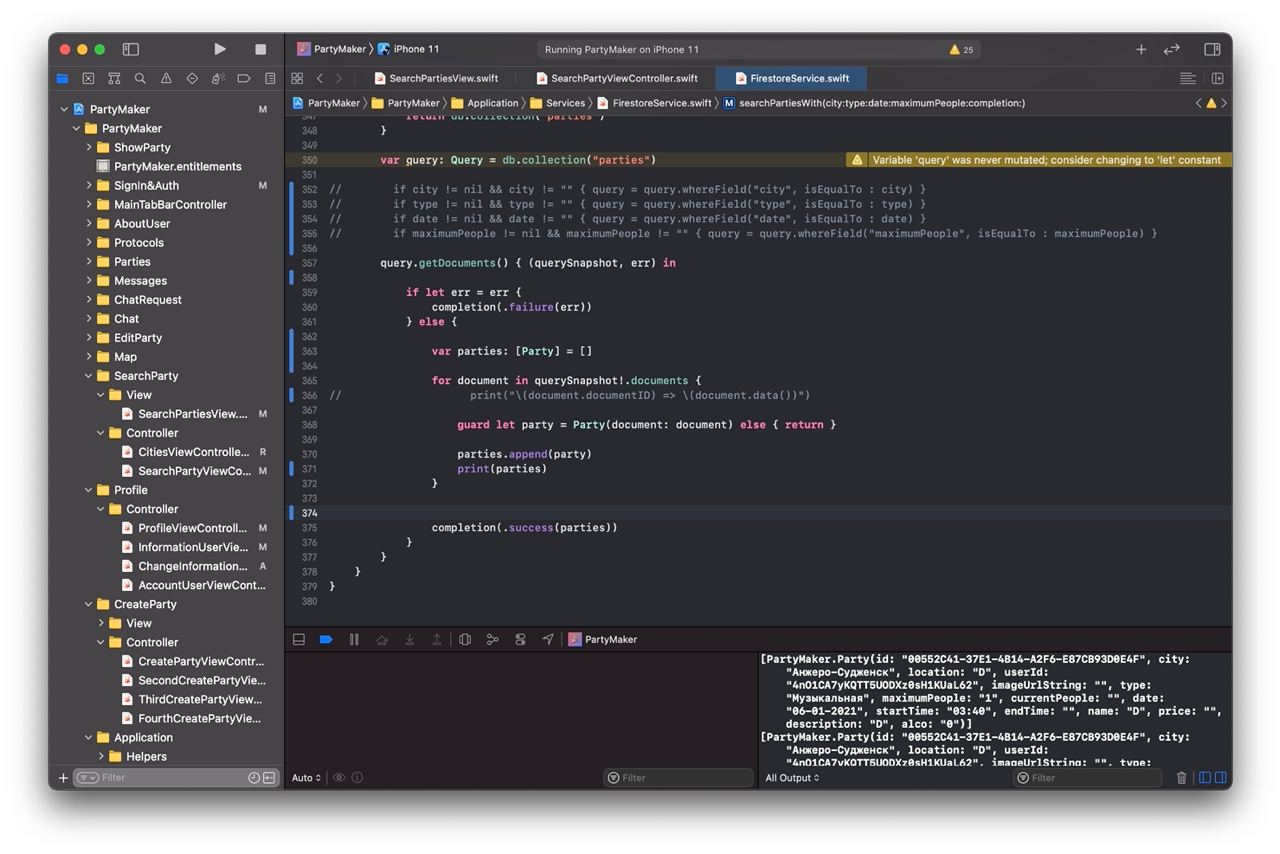Open All Output console selector
The height and width of the screenshot is (854, 1280).
[x=793, y=778]
